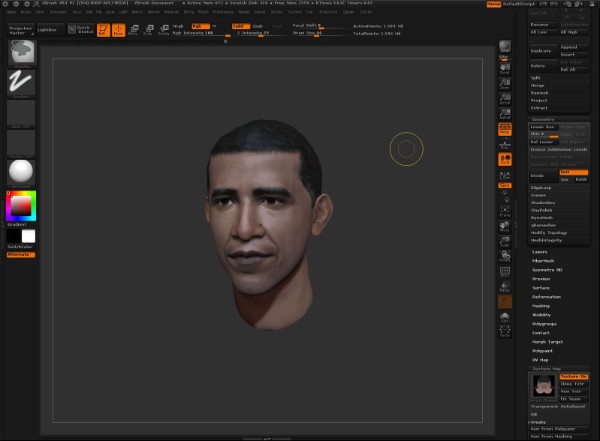Click the AAHalf icon
This screenshot has width=600, height=441.
[x=505, y=114]
